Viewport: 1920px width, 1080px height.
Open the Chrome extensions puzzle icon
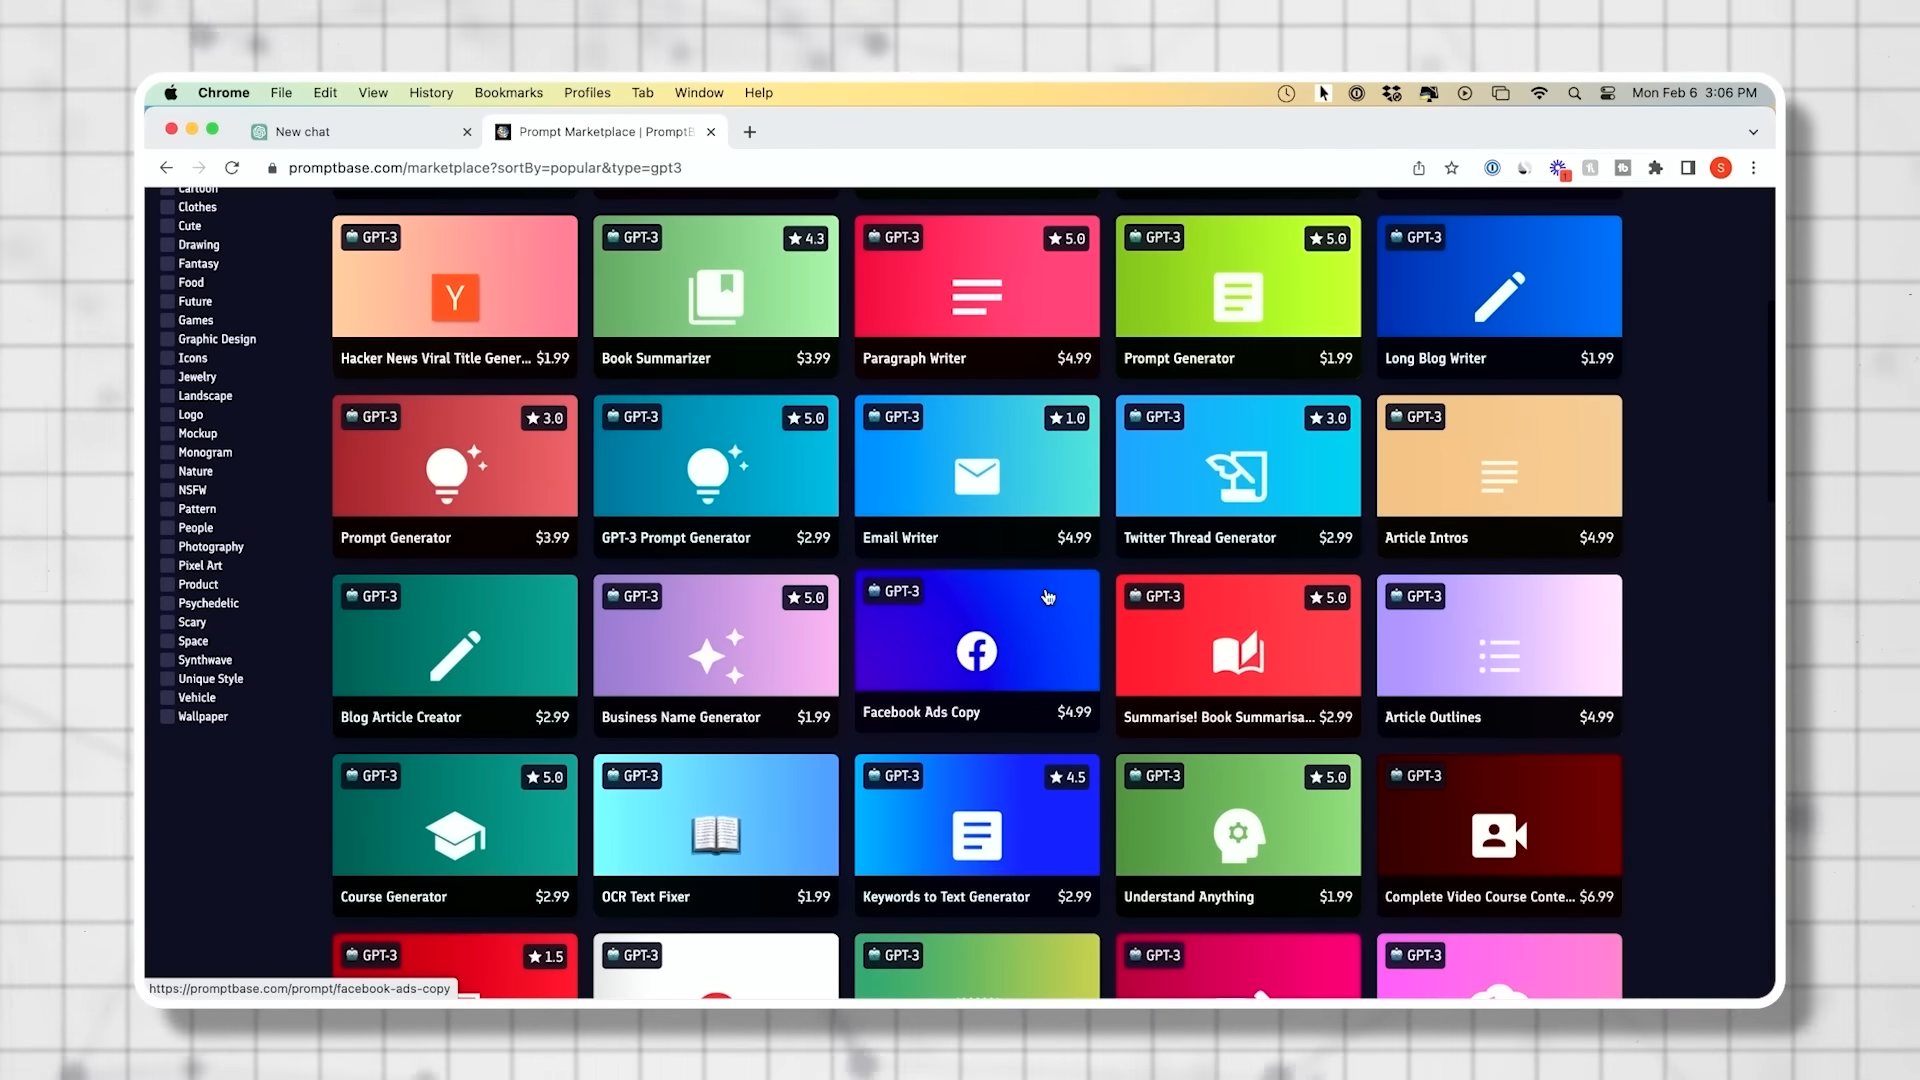[x=1655, y=168]
